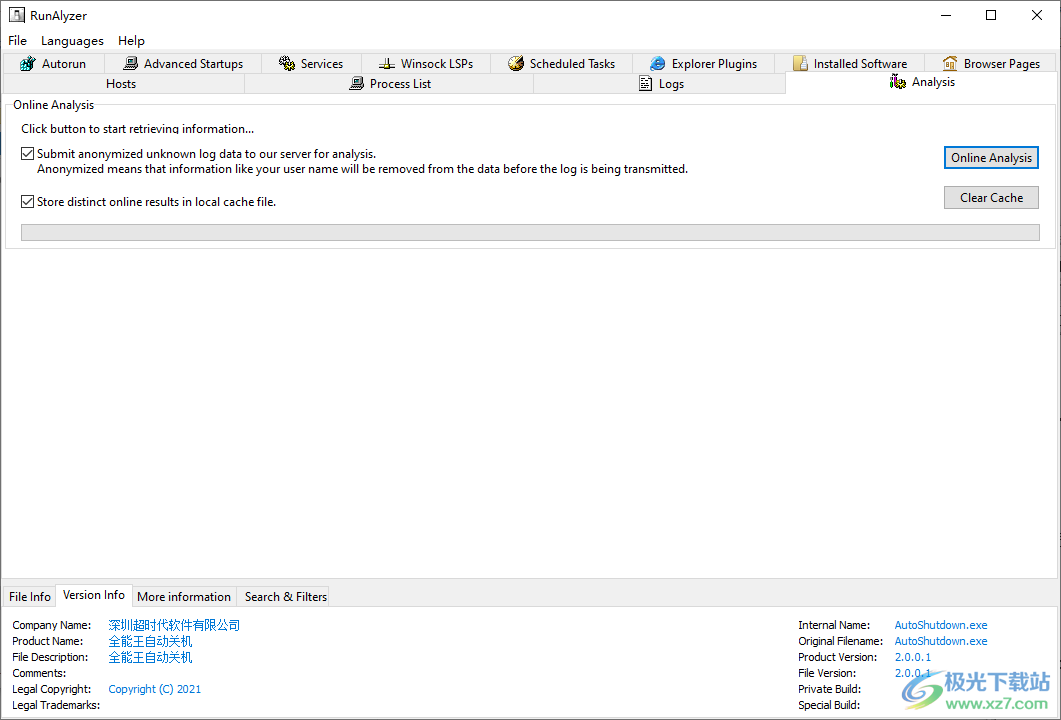This screenshot has width=1061, height=720.
Task: Click the Original Filename AutoShutdown.exe value
Action: [941, 641]
